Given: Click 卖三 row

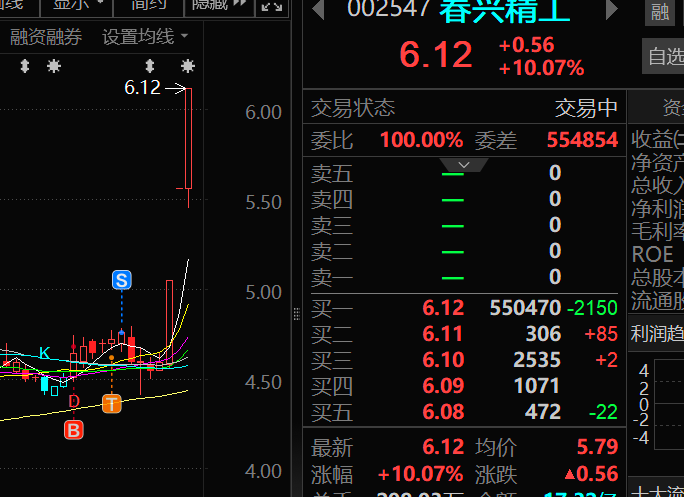Looking at the screenshot, I should [464, 225].
